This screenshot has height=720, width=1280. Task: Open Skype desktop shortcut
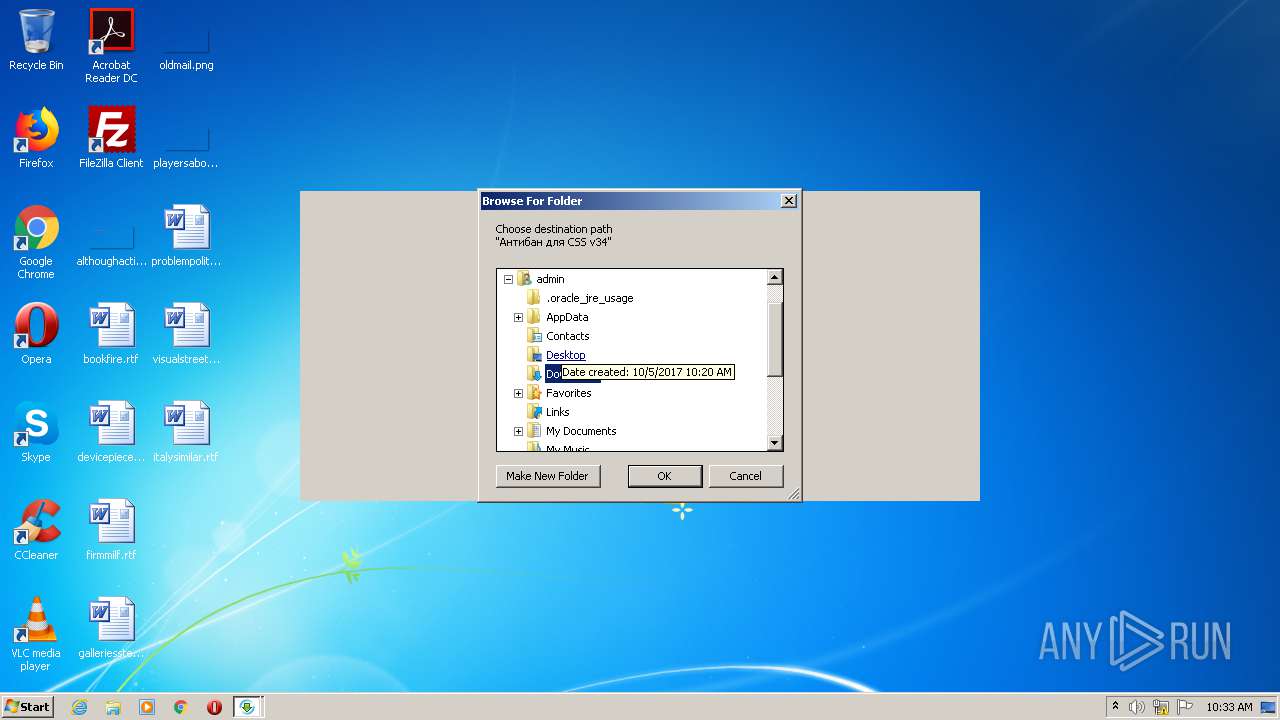tap(36, 432)
